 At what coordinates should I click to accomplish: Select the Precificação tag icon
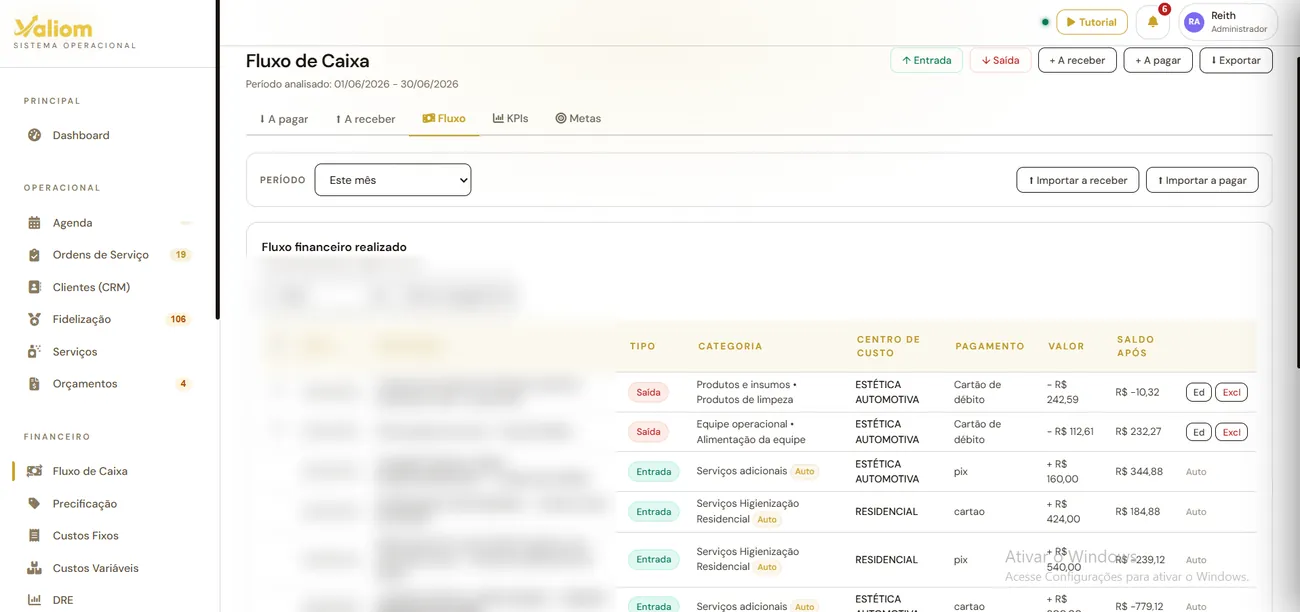(x=34, y=504)
